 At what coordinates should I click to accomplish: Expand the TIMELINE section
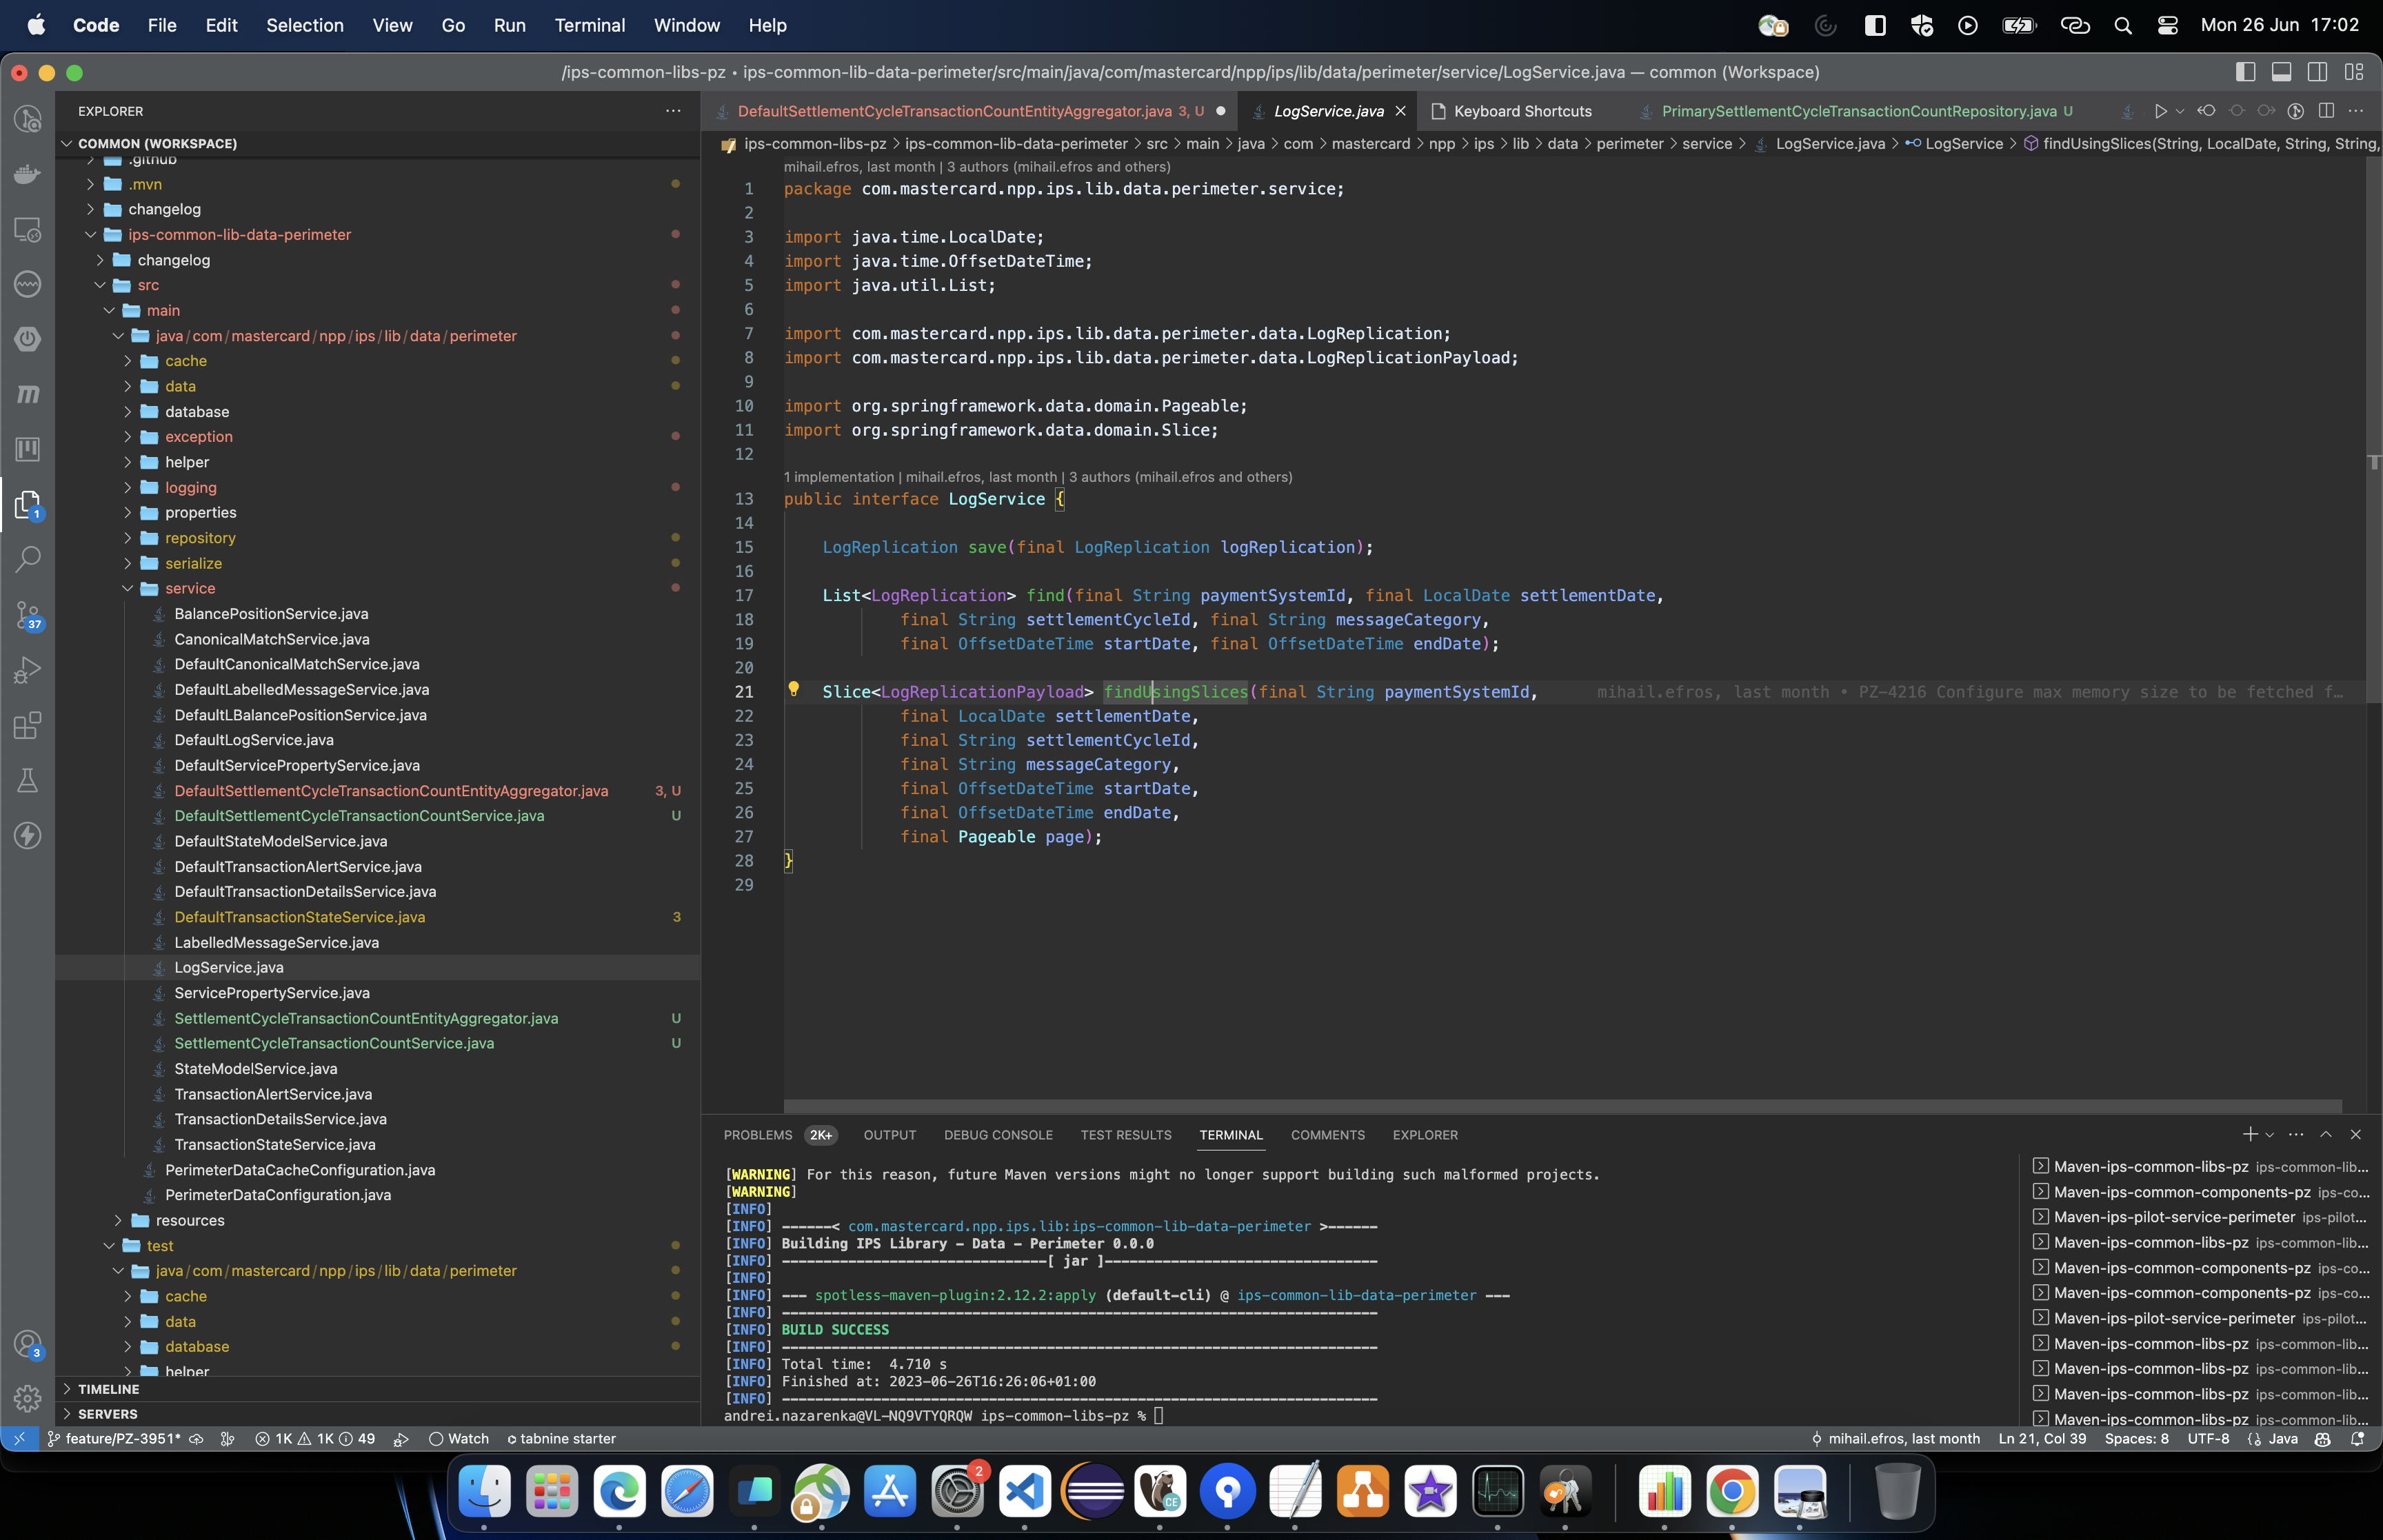pyautogui.click(x=108, y=1389)
